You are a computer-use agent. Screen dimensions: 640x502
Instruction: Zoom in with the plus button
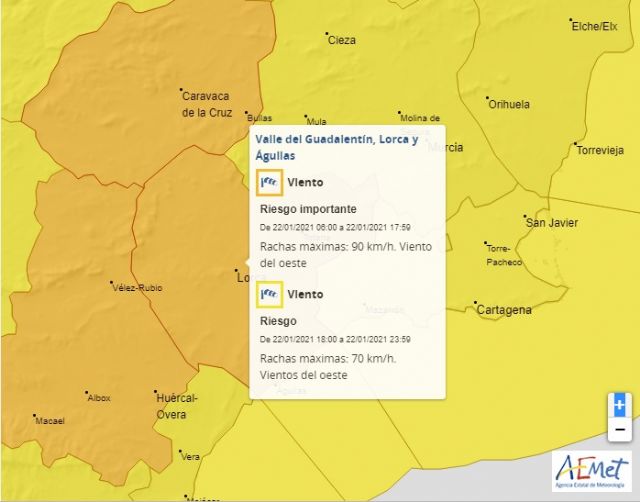coord(619,405)
